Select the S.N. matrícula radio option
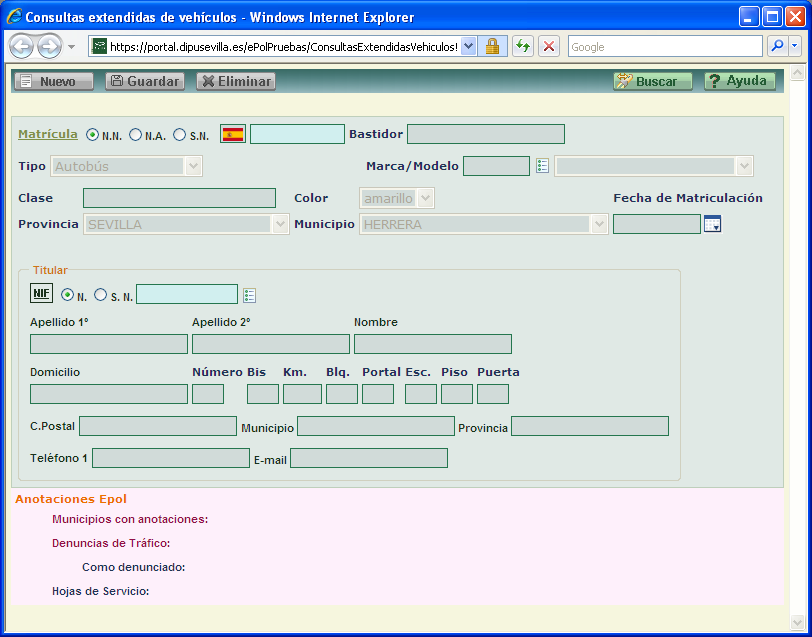The height and width of the screenshot is (637, 812). pyautogui.click(x=179, y=135)
